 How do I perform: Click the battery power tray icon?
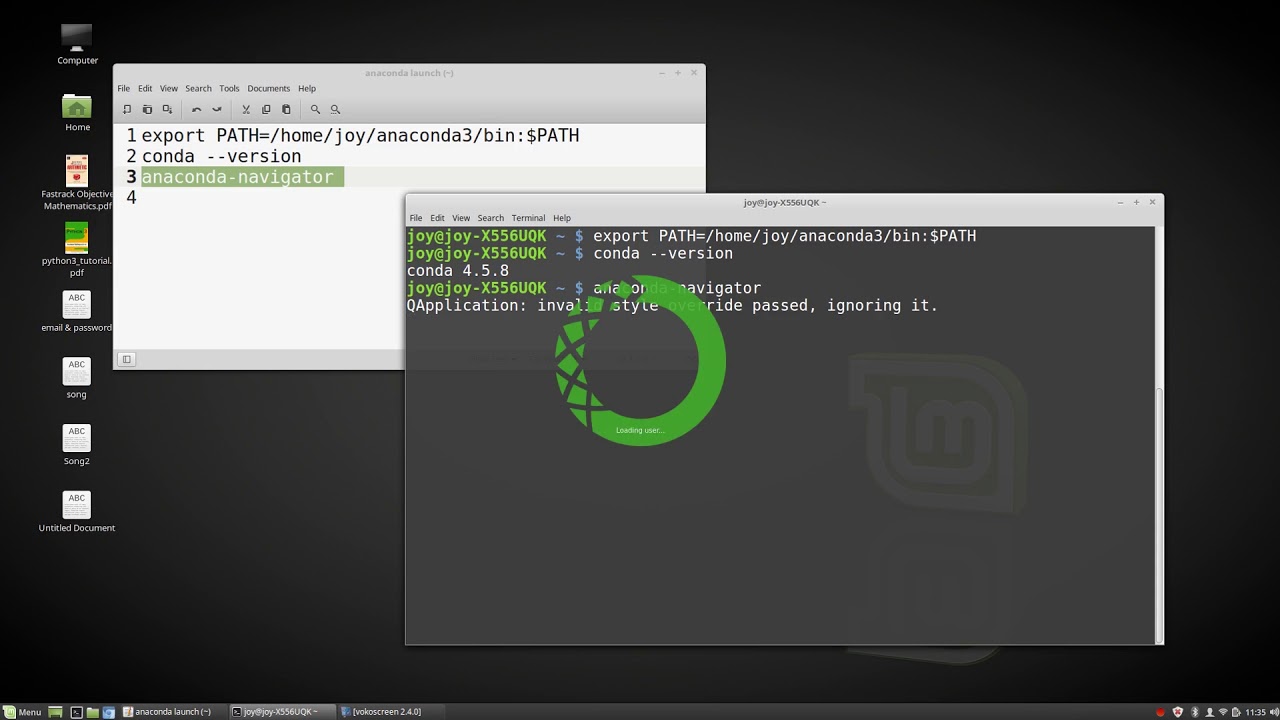click(1237, 712)
